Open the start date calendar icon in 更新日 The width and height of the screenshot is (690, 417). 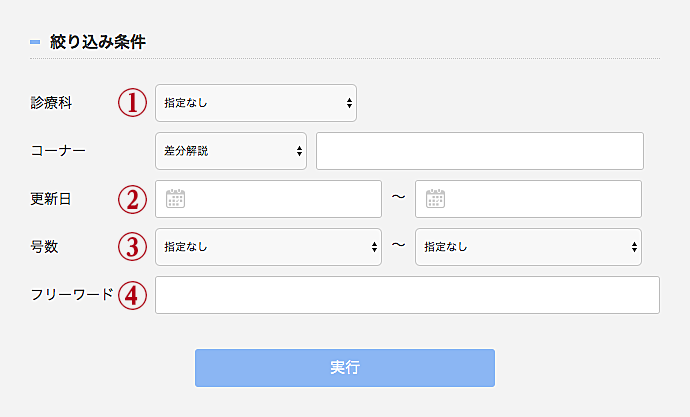[175, 199]
